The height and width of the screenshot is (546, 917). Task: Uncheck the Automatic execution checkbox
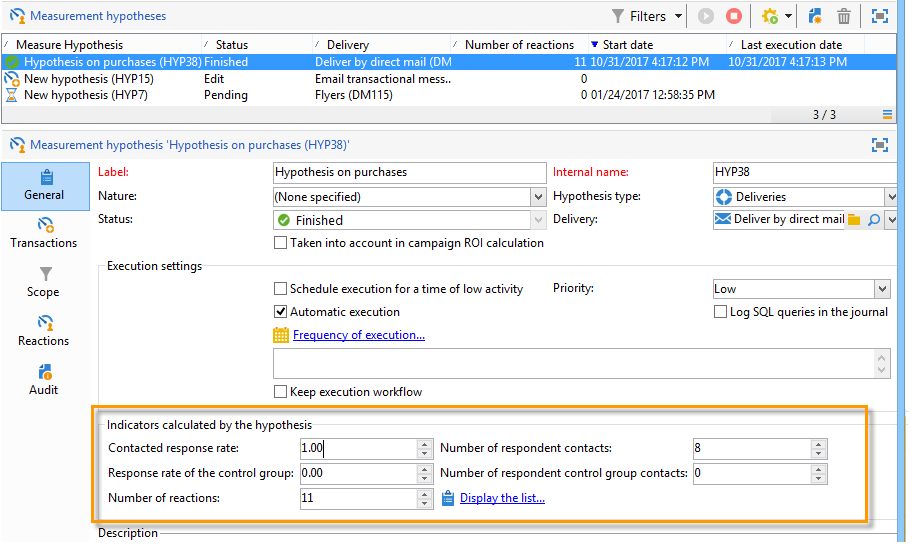[281, 312]
